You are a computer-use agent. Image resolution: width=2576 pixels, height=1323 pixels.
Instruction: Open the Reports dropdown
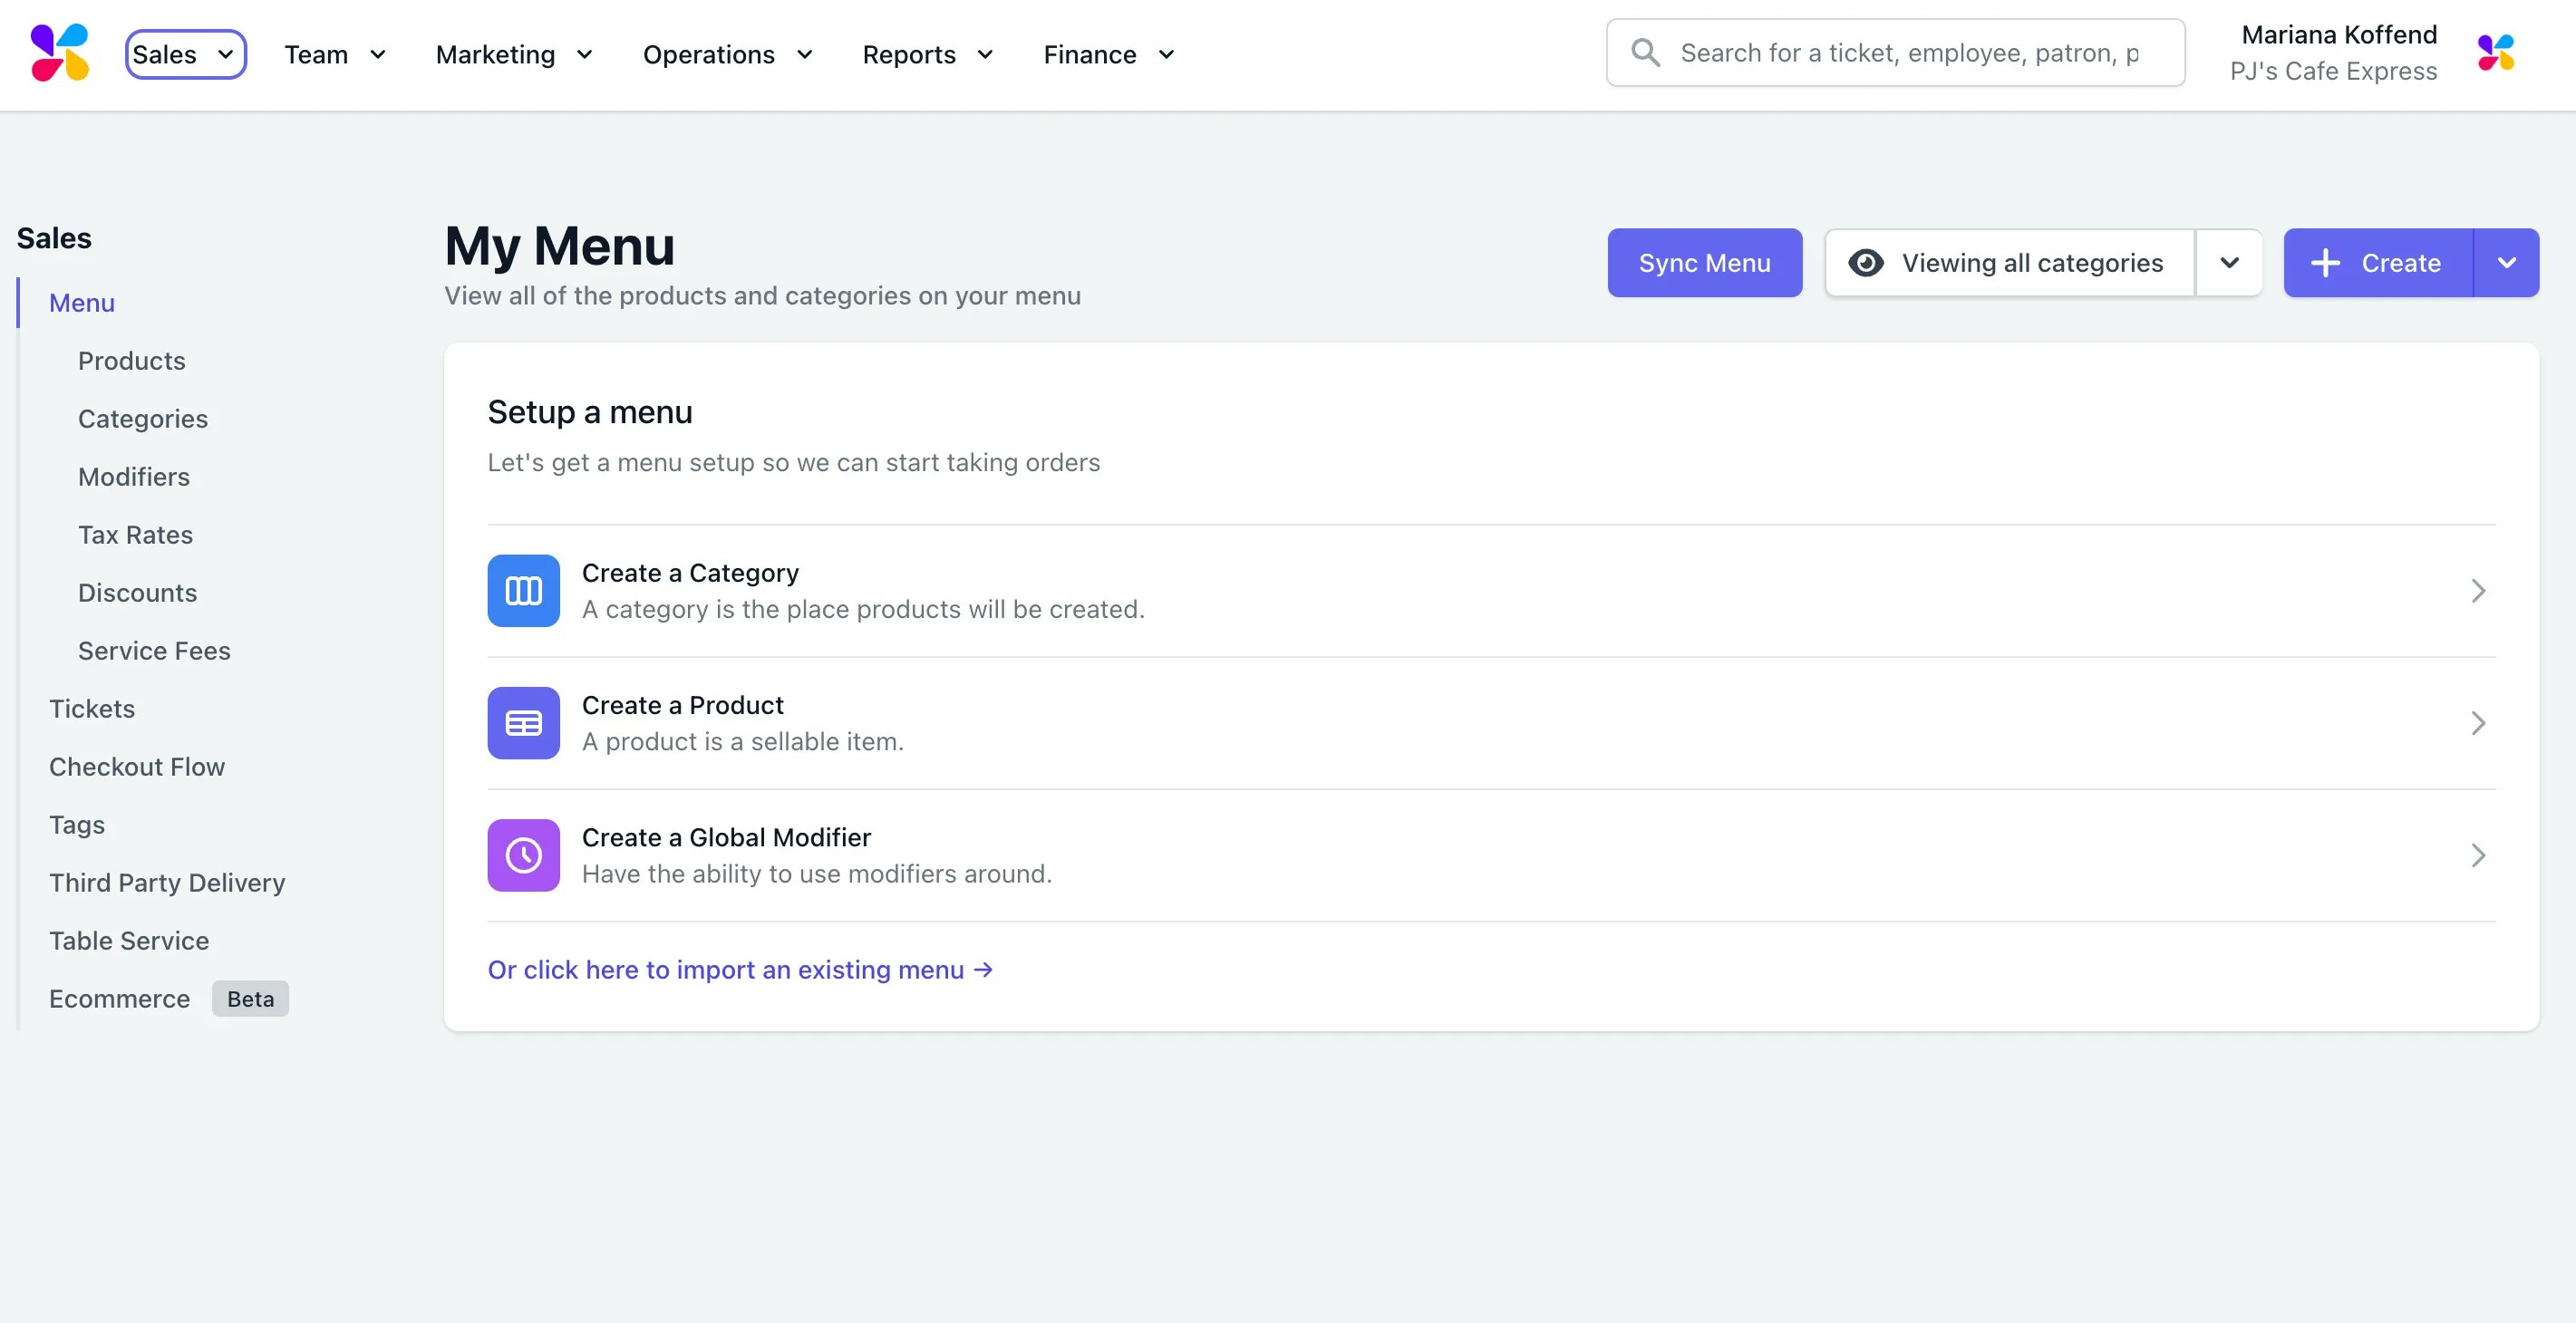[928, 54]
